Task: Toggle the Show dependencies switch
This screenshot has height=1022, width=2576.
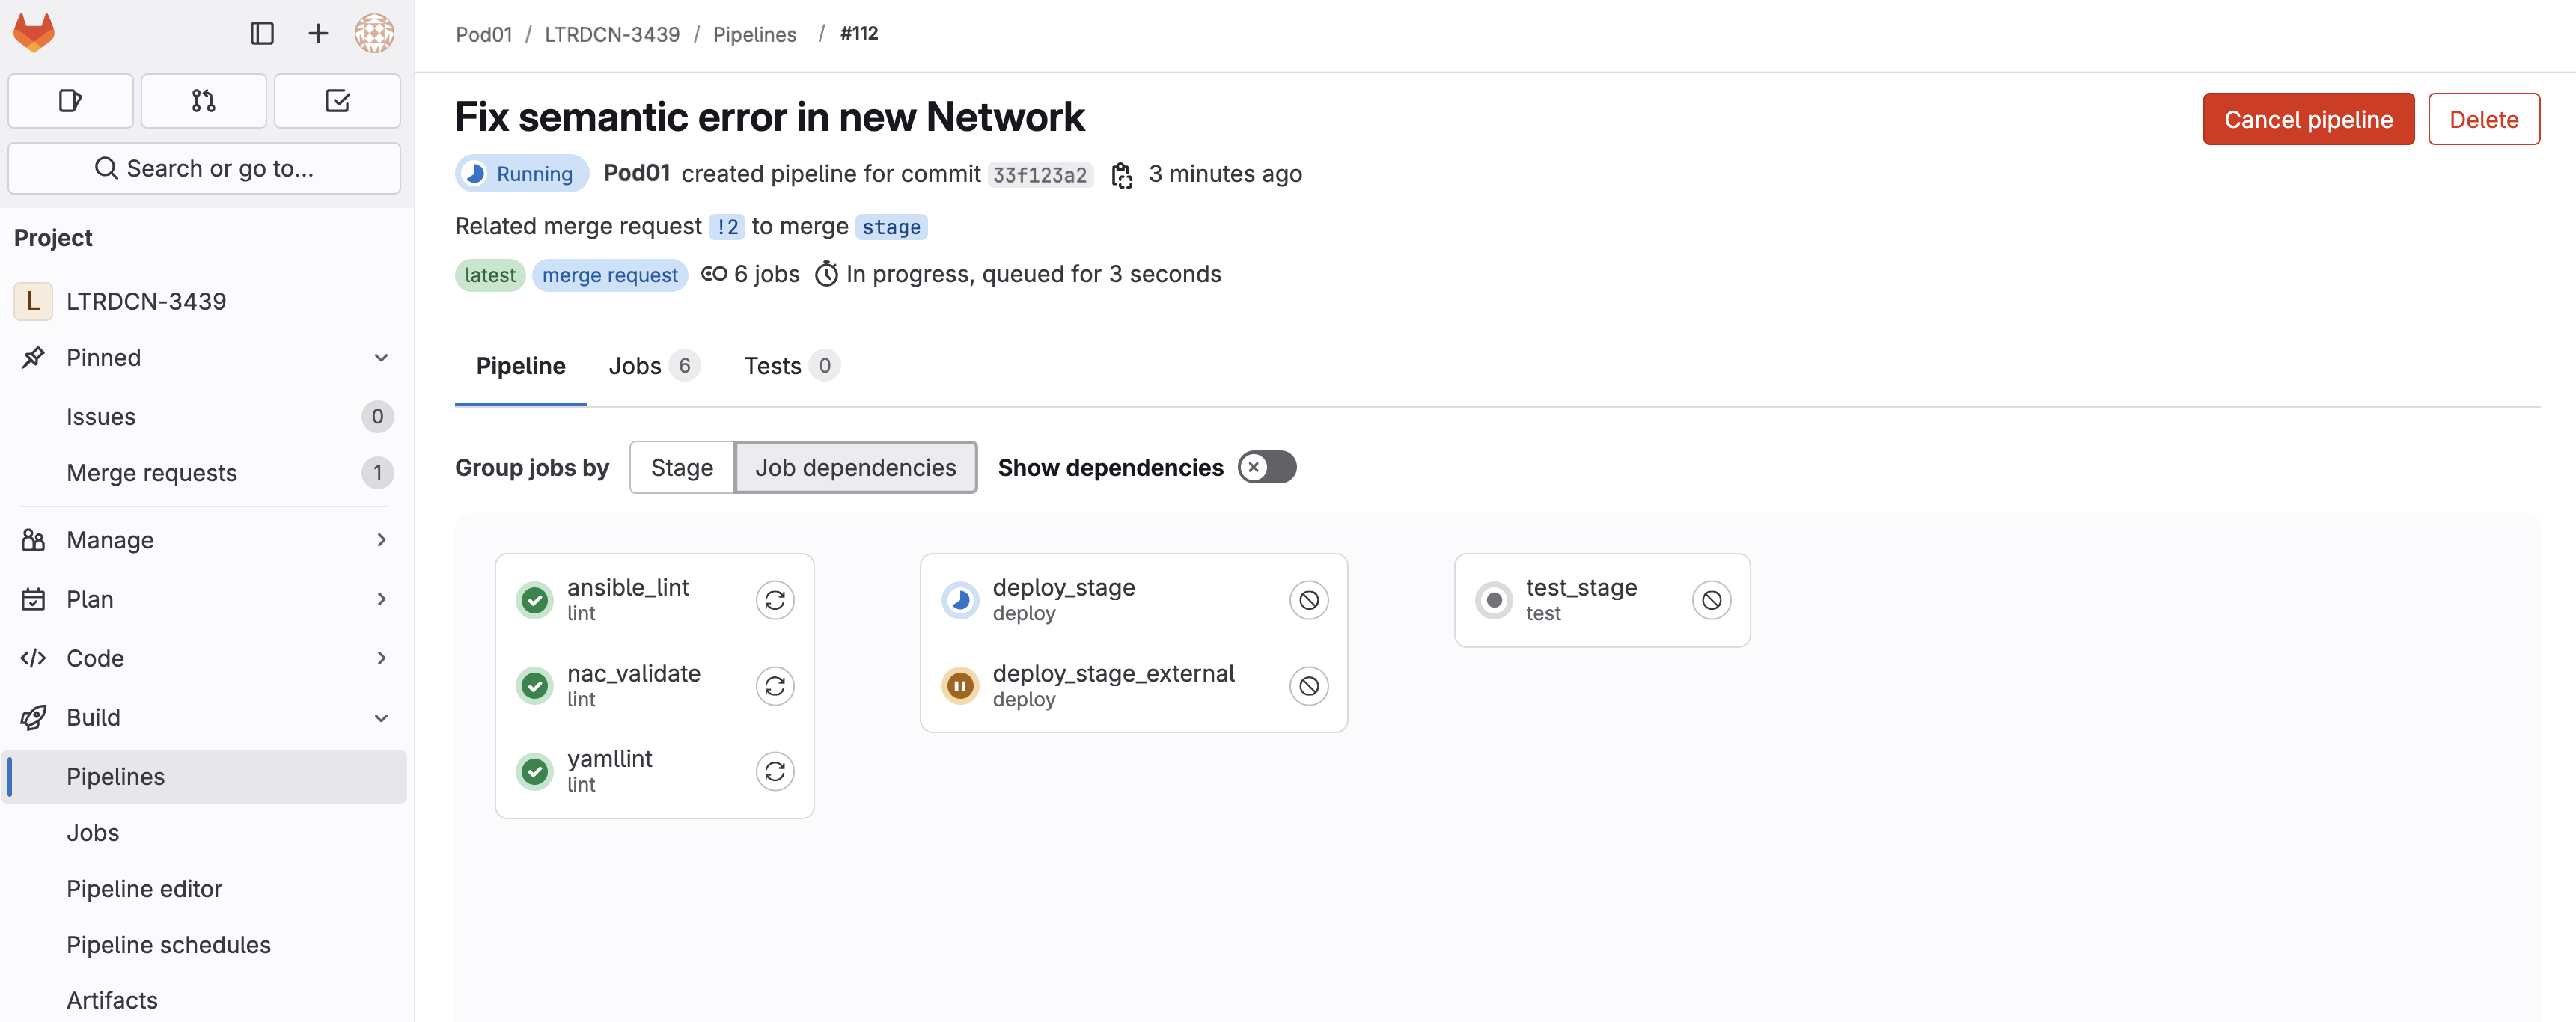Action: coord(1266,467)
